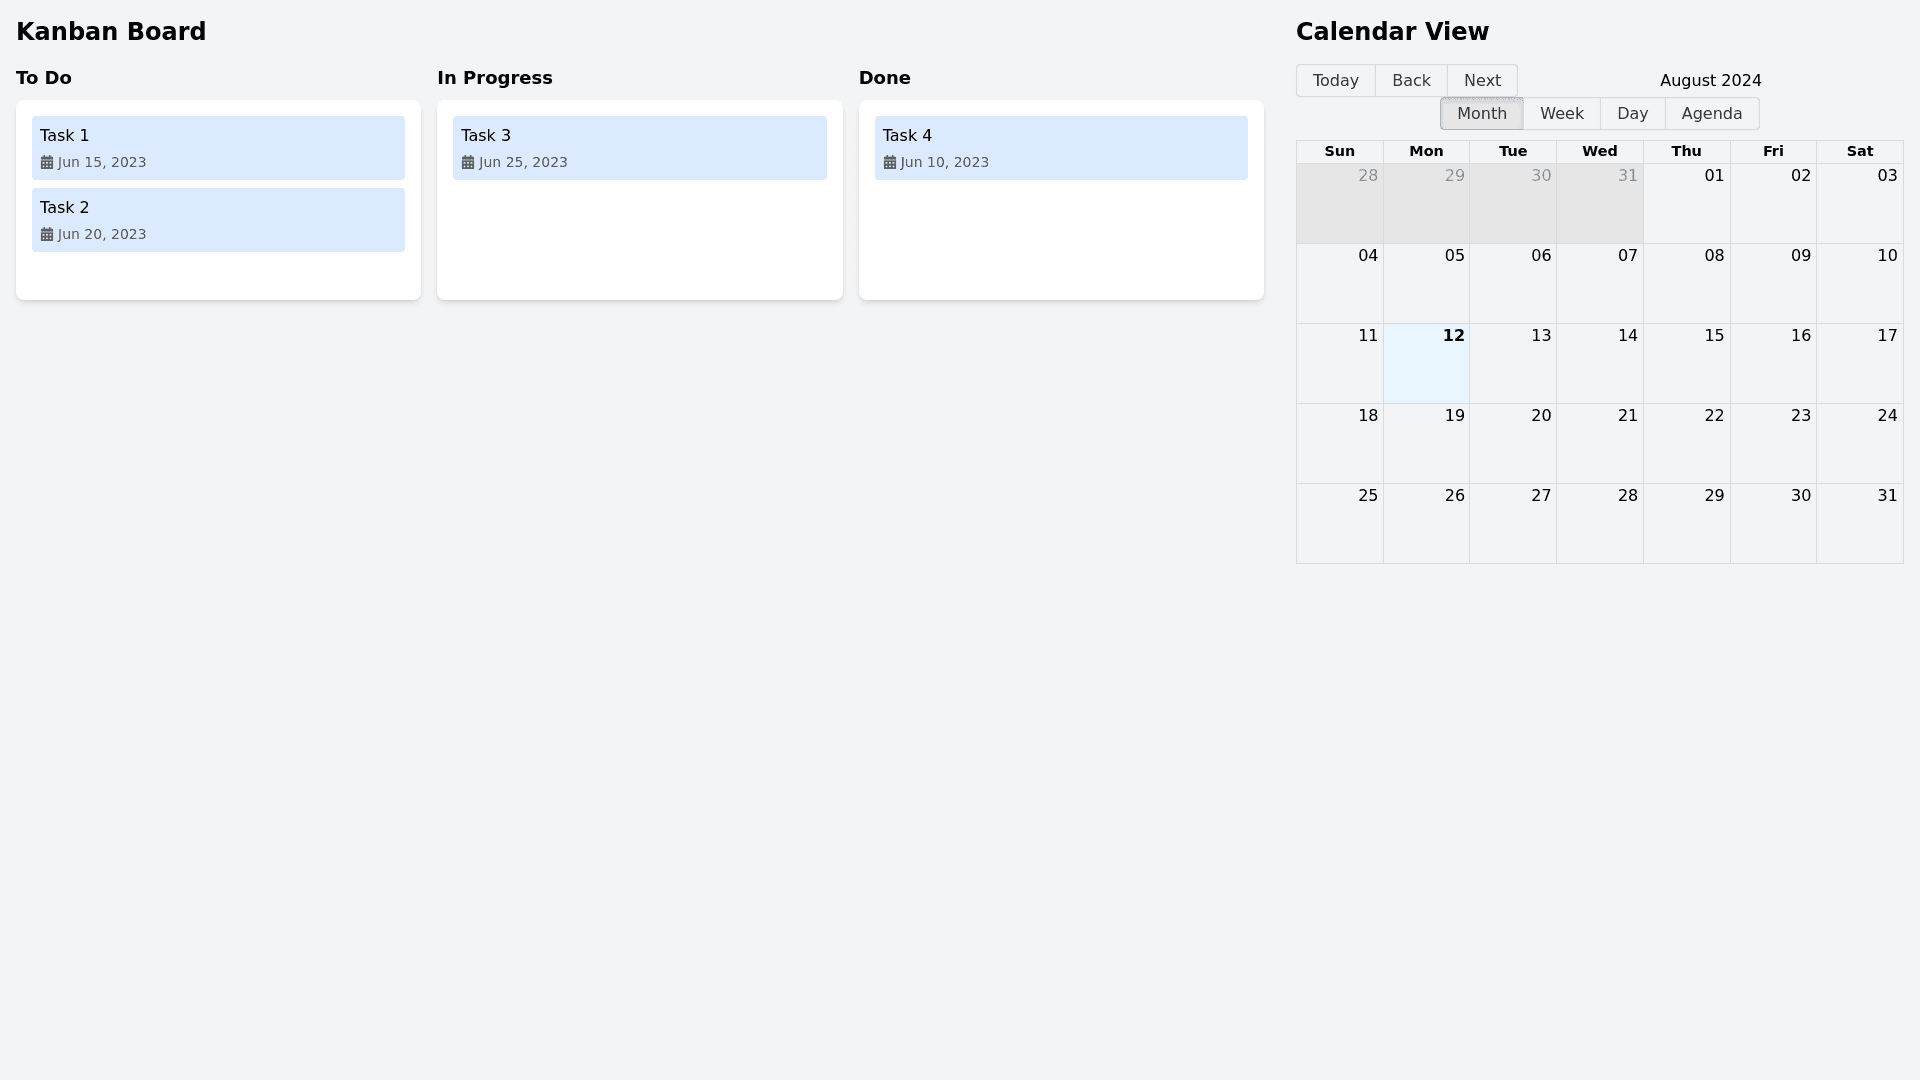The height and width of the screenshot is (1080, 1920).
Task: Click the highlighted date 12 cell
Action: coord(1426,364)
